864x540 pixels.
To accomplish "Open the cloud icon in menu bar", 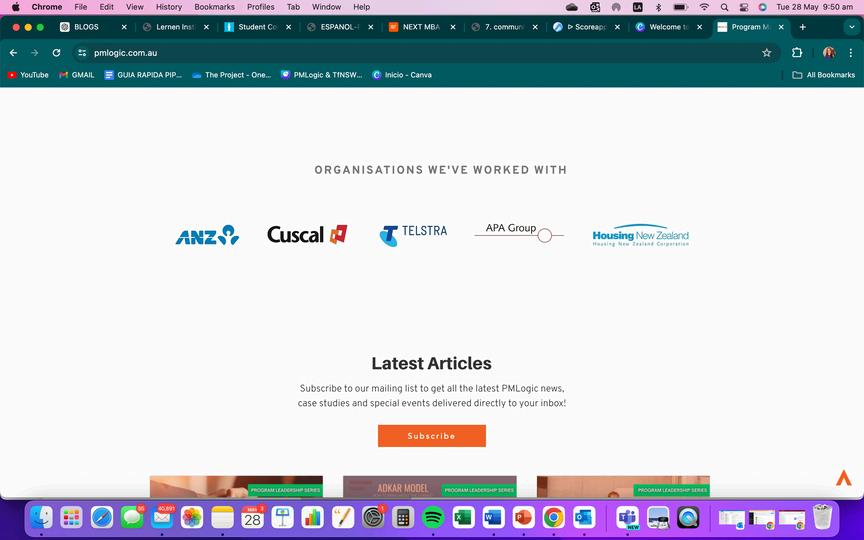I will 572,7.
